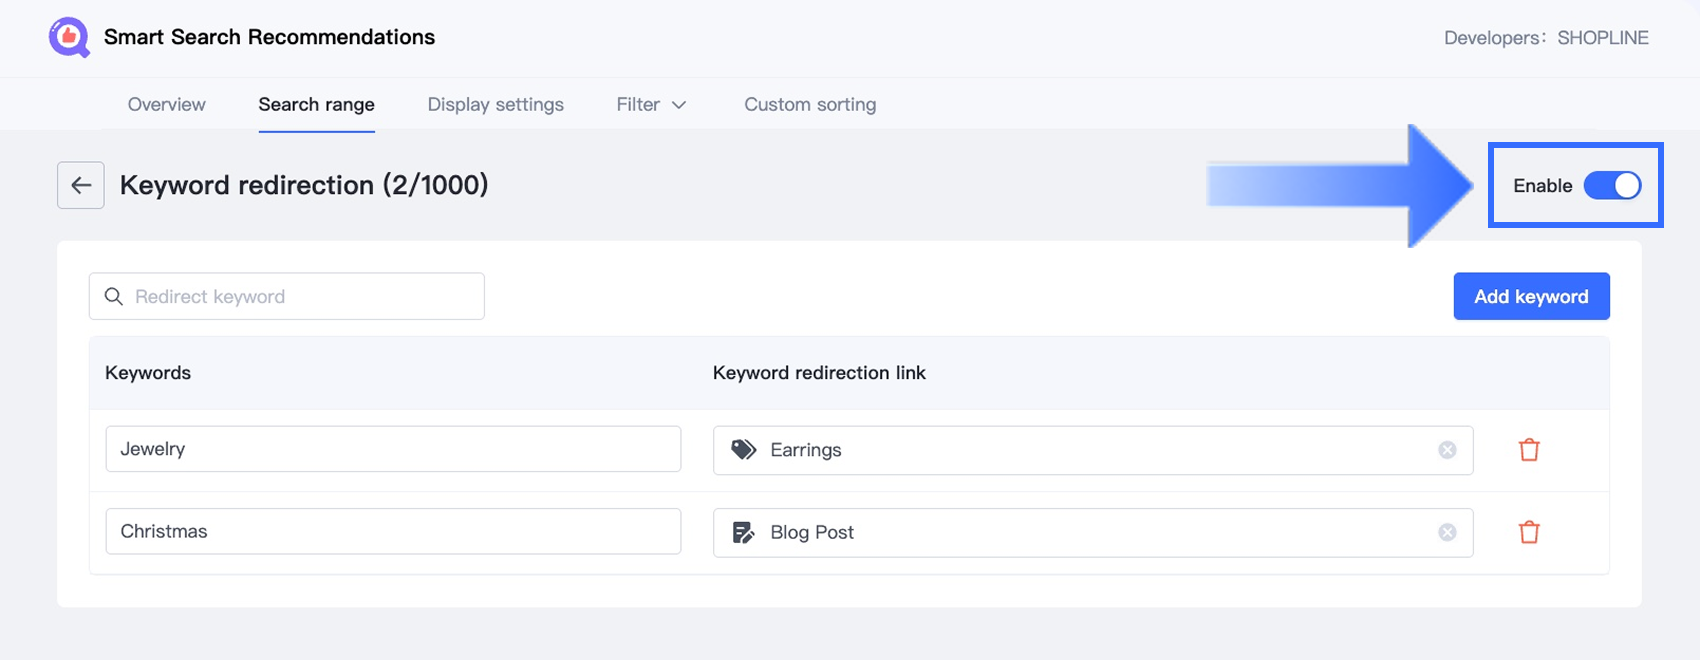The width and height of the screenshot is (1700, 660).
Task: Click the Smart Search Recommendations app logo
Action: [x=69, y=38]
